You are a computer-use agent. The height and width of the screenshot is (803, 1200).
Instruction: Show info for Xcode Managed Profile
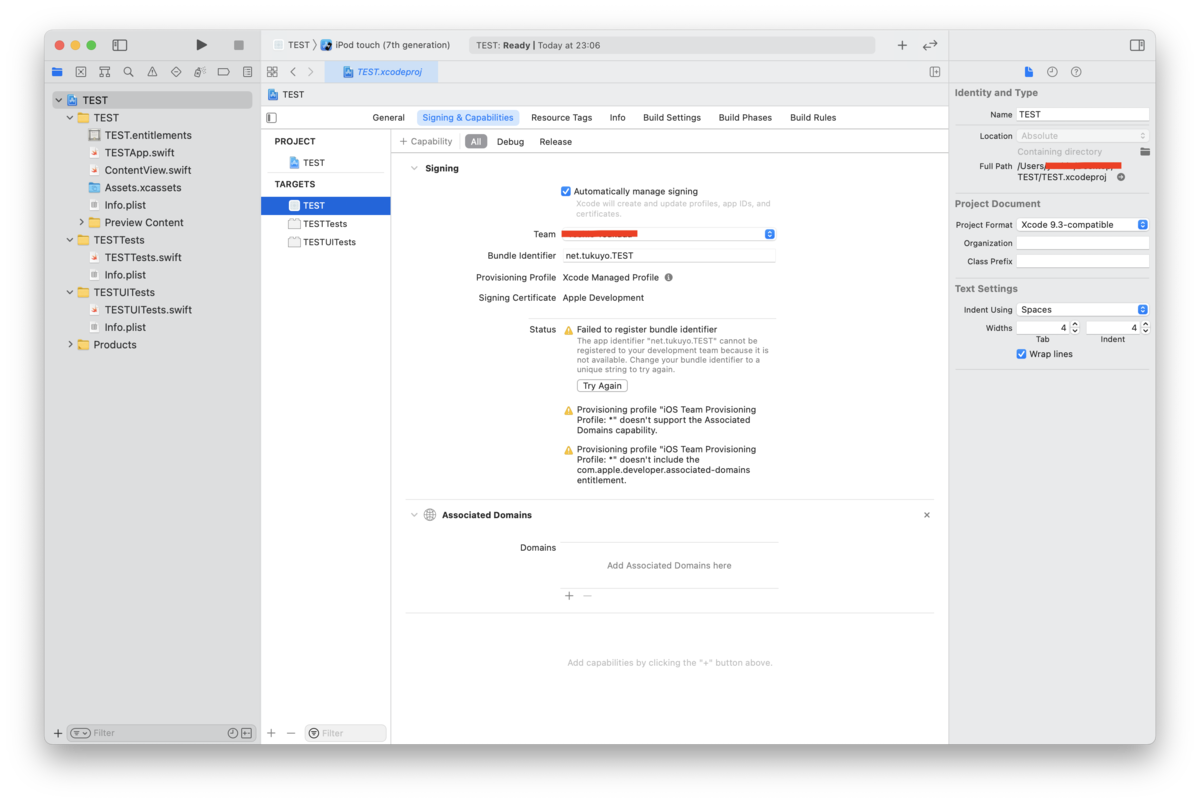(669, 277)
